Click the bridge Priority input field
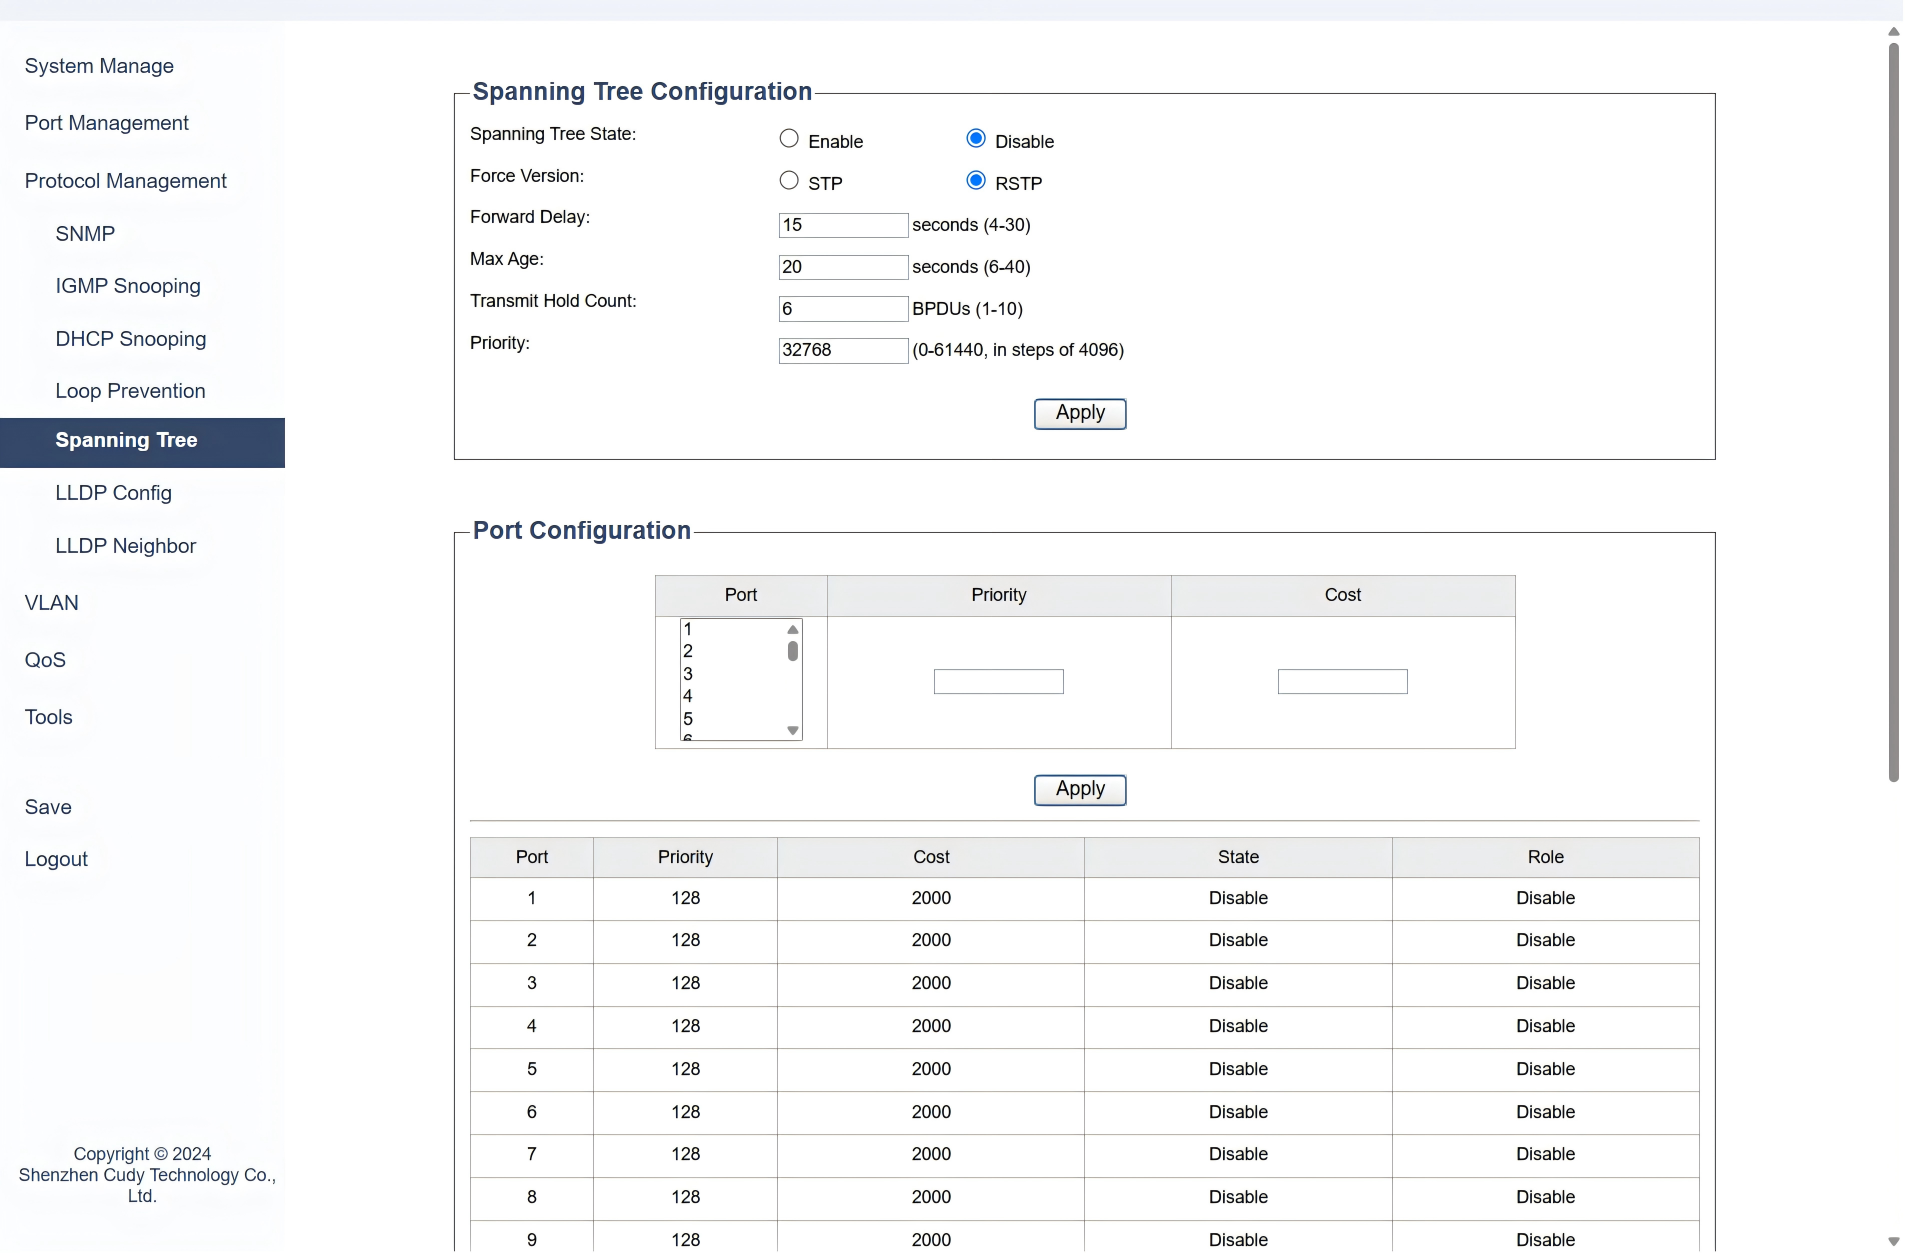The width and height of the screenshot is (1921, 1253). point(842,350)
